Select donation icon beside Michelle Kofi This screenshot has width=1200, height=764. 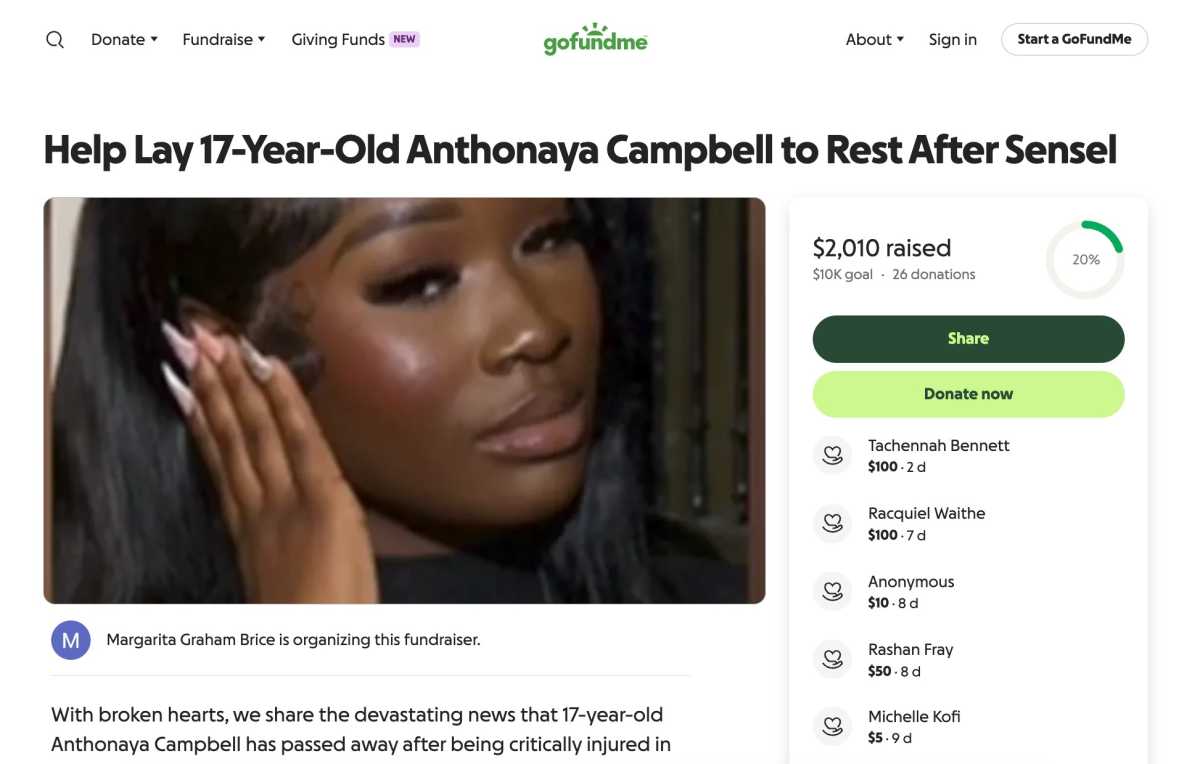tap(832, 727)
